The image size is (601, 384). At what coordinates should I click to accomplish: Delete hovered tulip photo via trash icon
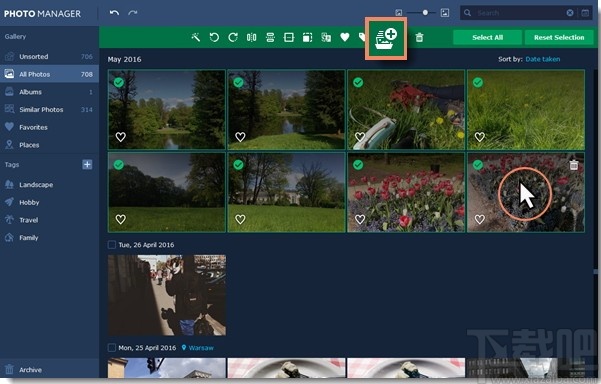pos(574,165)
